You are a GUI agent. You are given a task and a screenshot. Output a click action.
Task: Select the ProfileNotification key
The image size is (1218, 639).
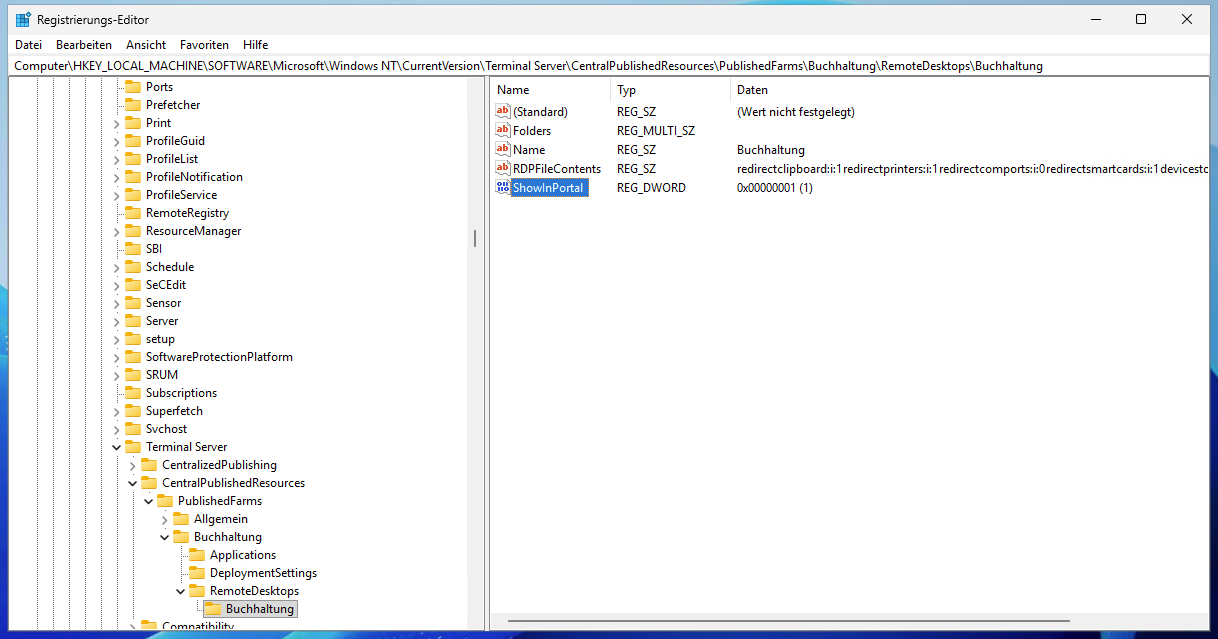coord(194,177)
